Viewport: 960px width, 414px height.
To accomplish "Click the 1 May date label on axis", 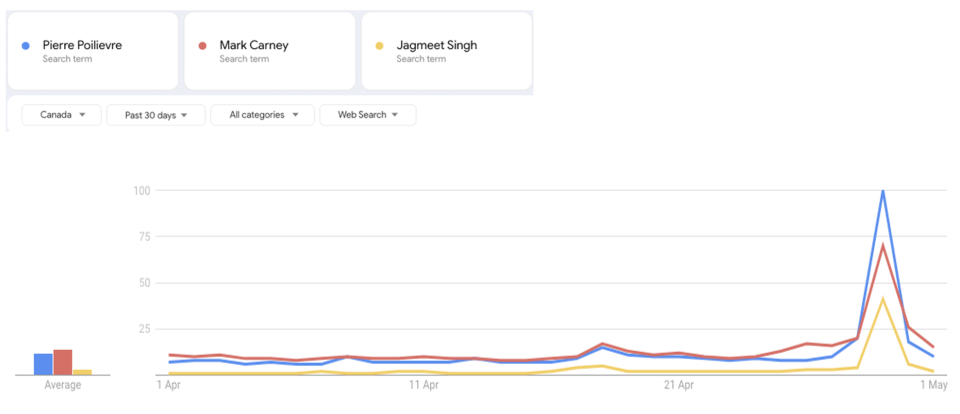I will click(x=933, y=385).
